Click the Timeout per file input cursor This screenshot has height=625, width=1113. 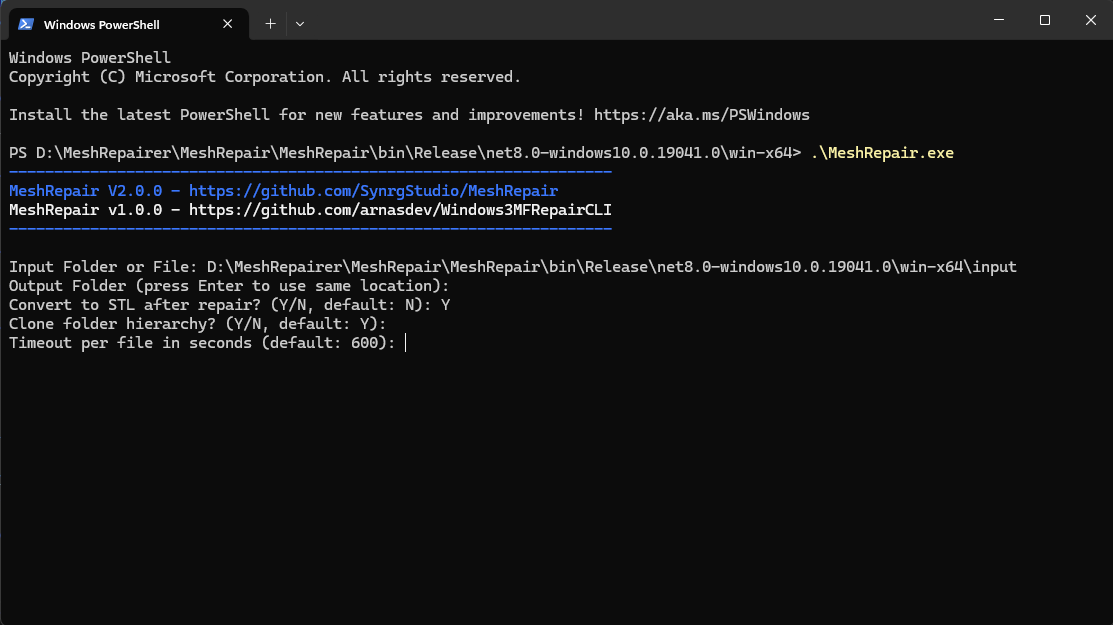tap(405, 343)
